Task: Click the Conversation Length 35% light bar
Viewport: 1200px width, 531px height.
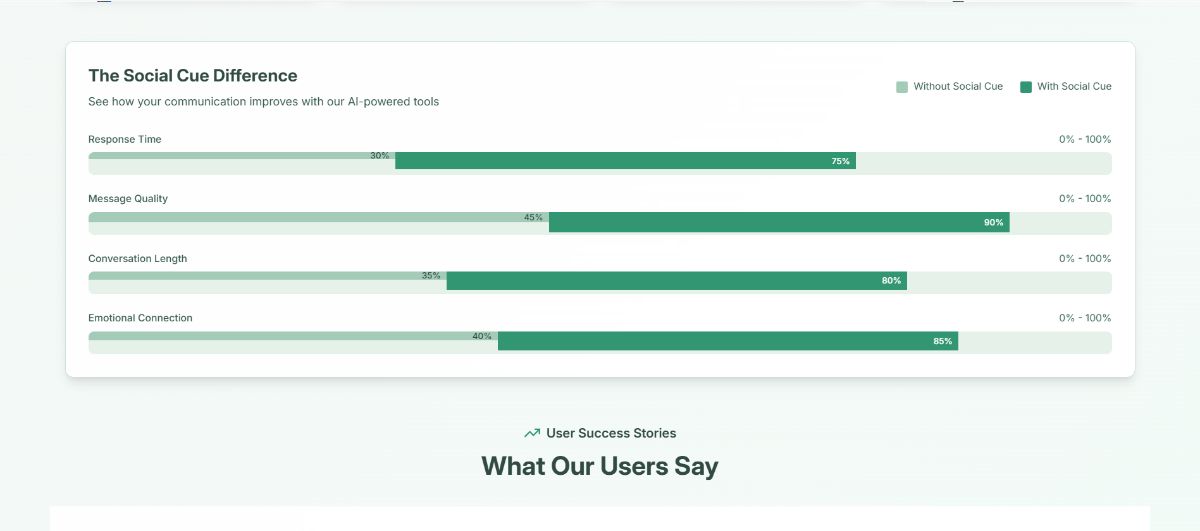Action: pos(267,276)
